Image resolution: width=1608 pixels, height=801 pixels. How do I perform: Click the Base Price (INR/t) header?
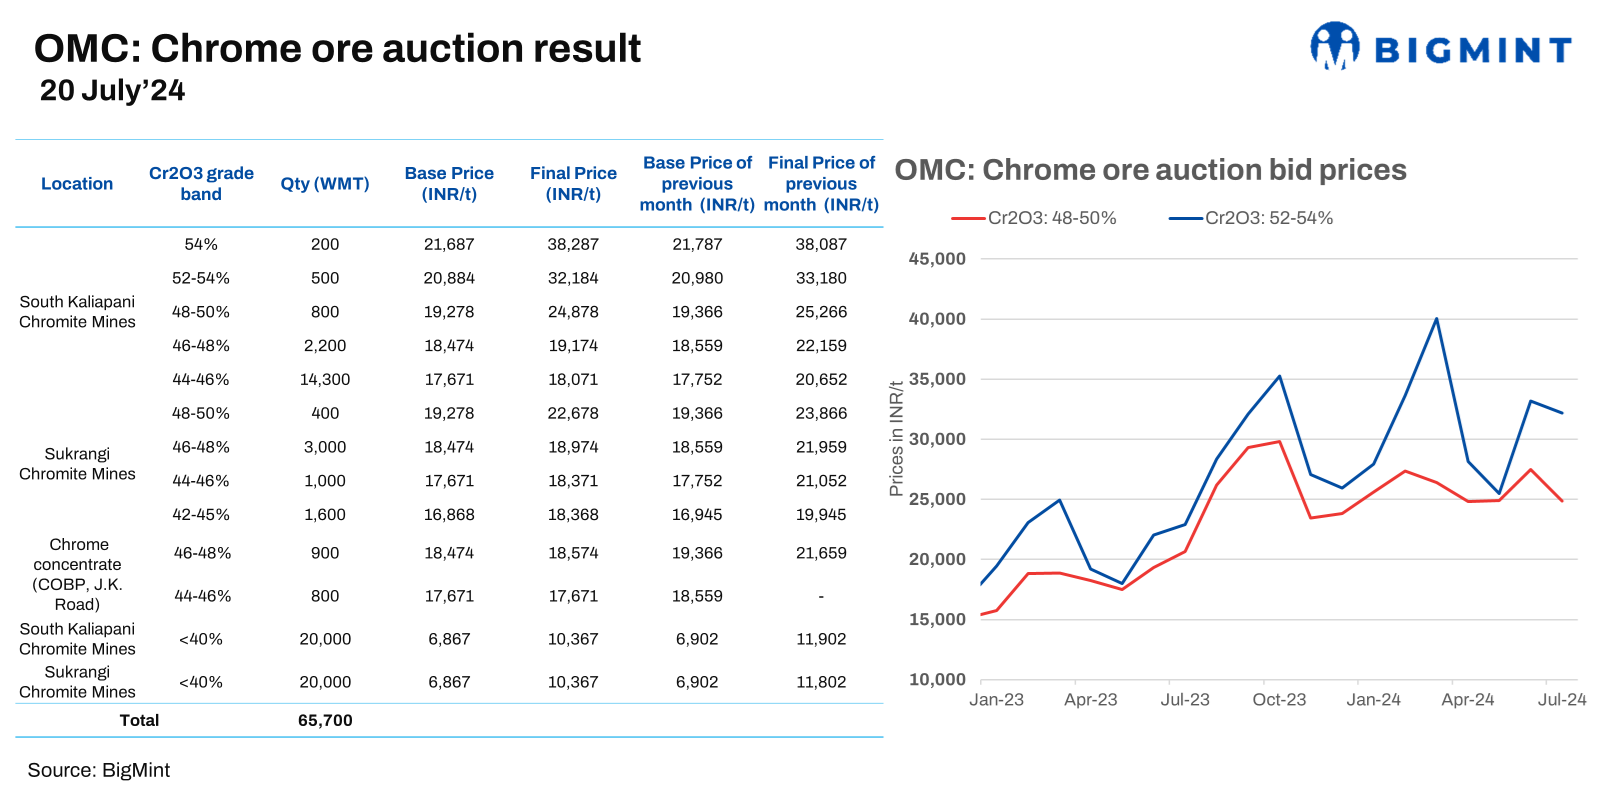tap(449, 184)
